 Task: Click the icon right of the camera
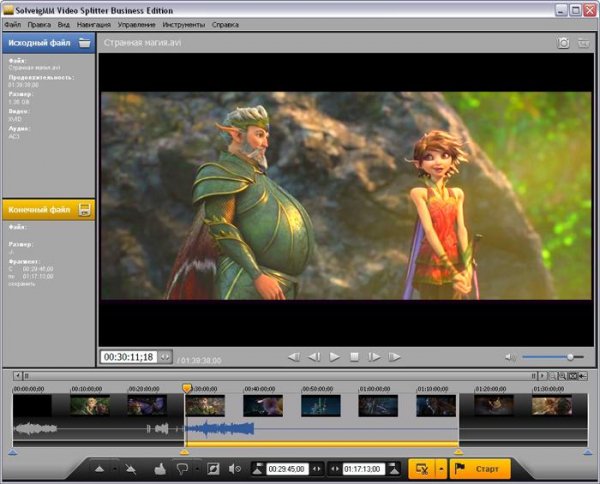[584, 43]
